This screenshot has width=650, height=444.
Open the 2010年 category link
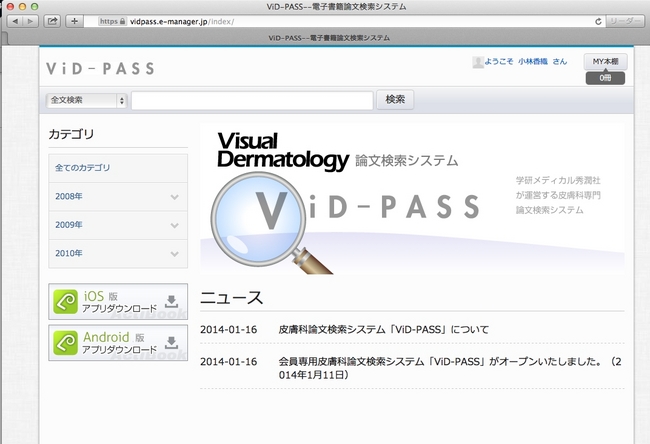click(x=69, y=253)
